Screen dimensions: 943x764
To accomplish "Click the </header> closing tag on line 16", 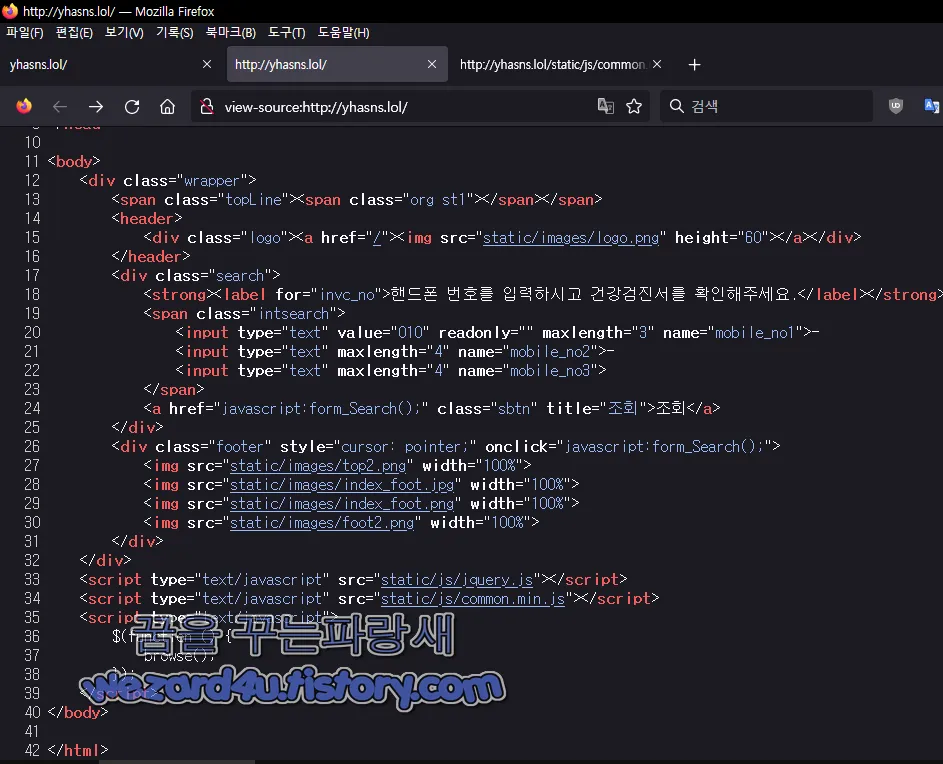I will coord(150,256).
